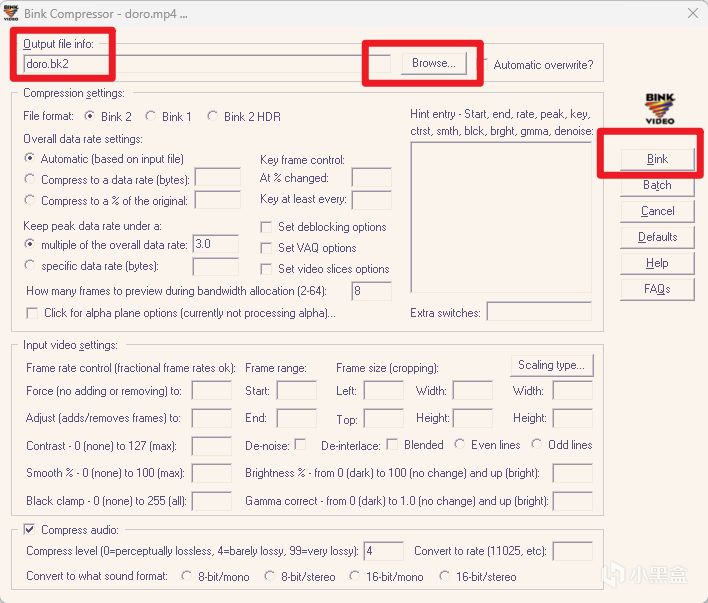
Task: Enable De-interlace Blended checkbox
Action: (392, 444)
